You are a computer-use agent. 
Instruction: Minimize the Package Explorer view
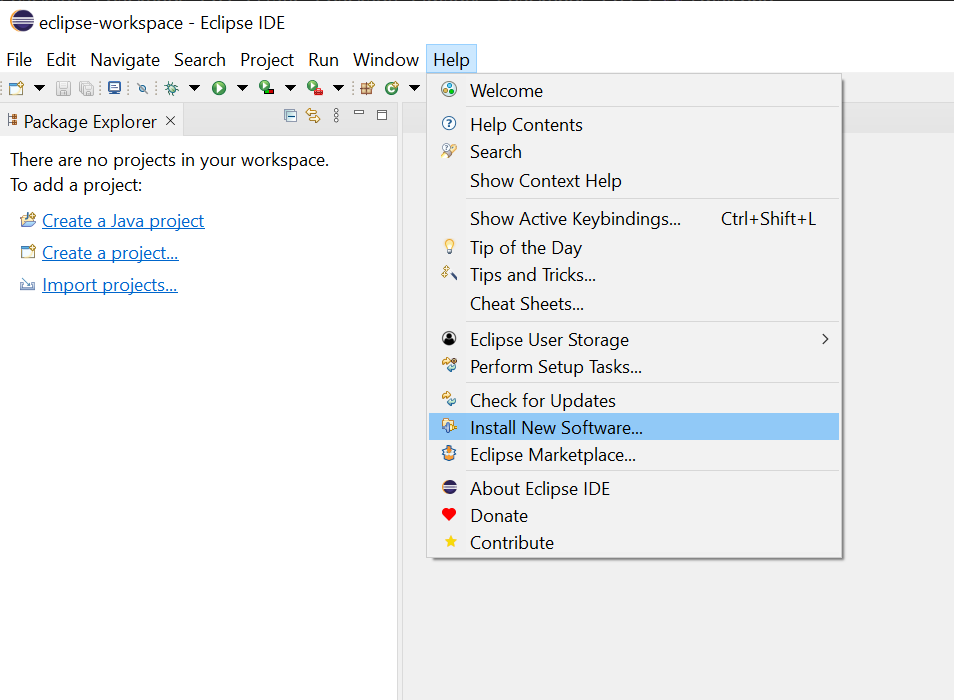click(x=359, y=113)
